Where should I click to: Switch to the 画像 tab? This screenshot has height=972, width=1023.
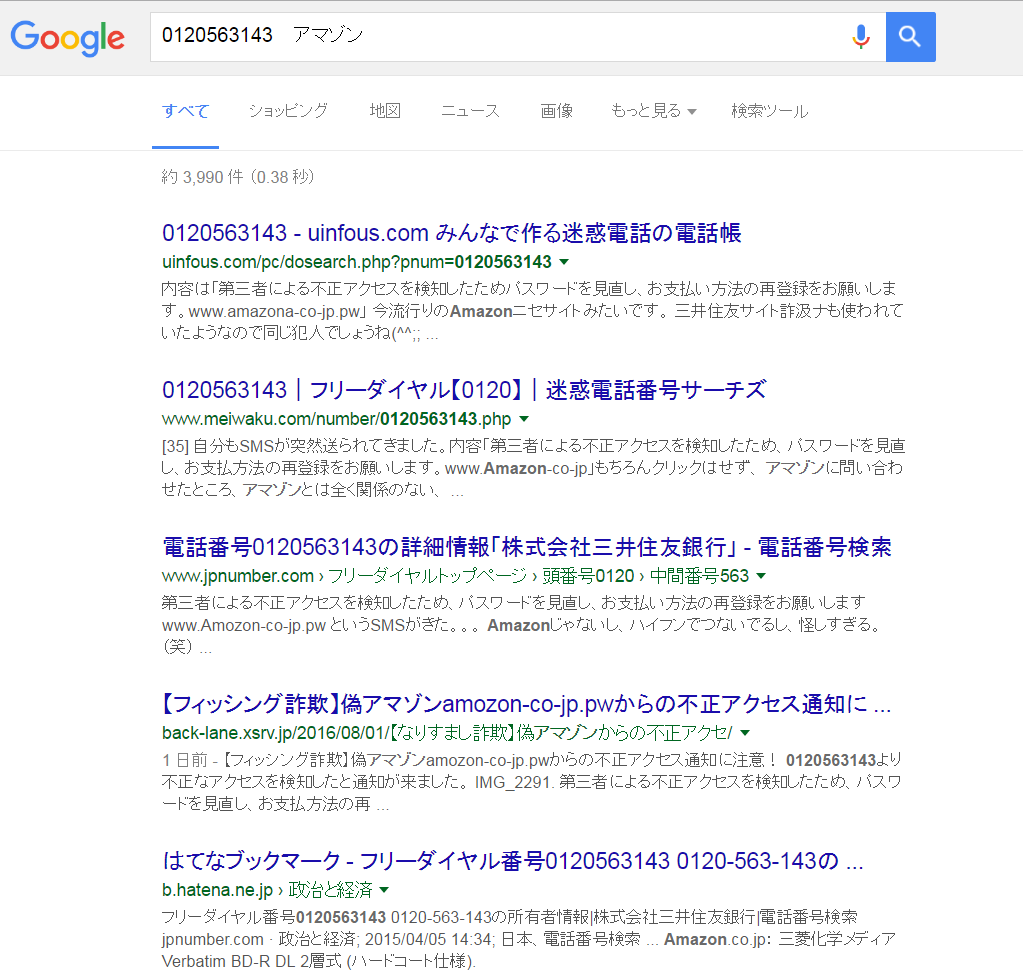pyautogui.click(x=557, y=111)
